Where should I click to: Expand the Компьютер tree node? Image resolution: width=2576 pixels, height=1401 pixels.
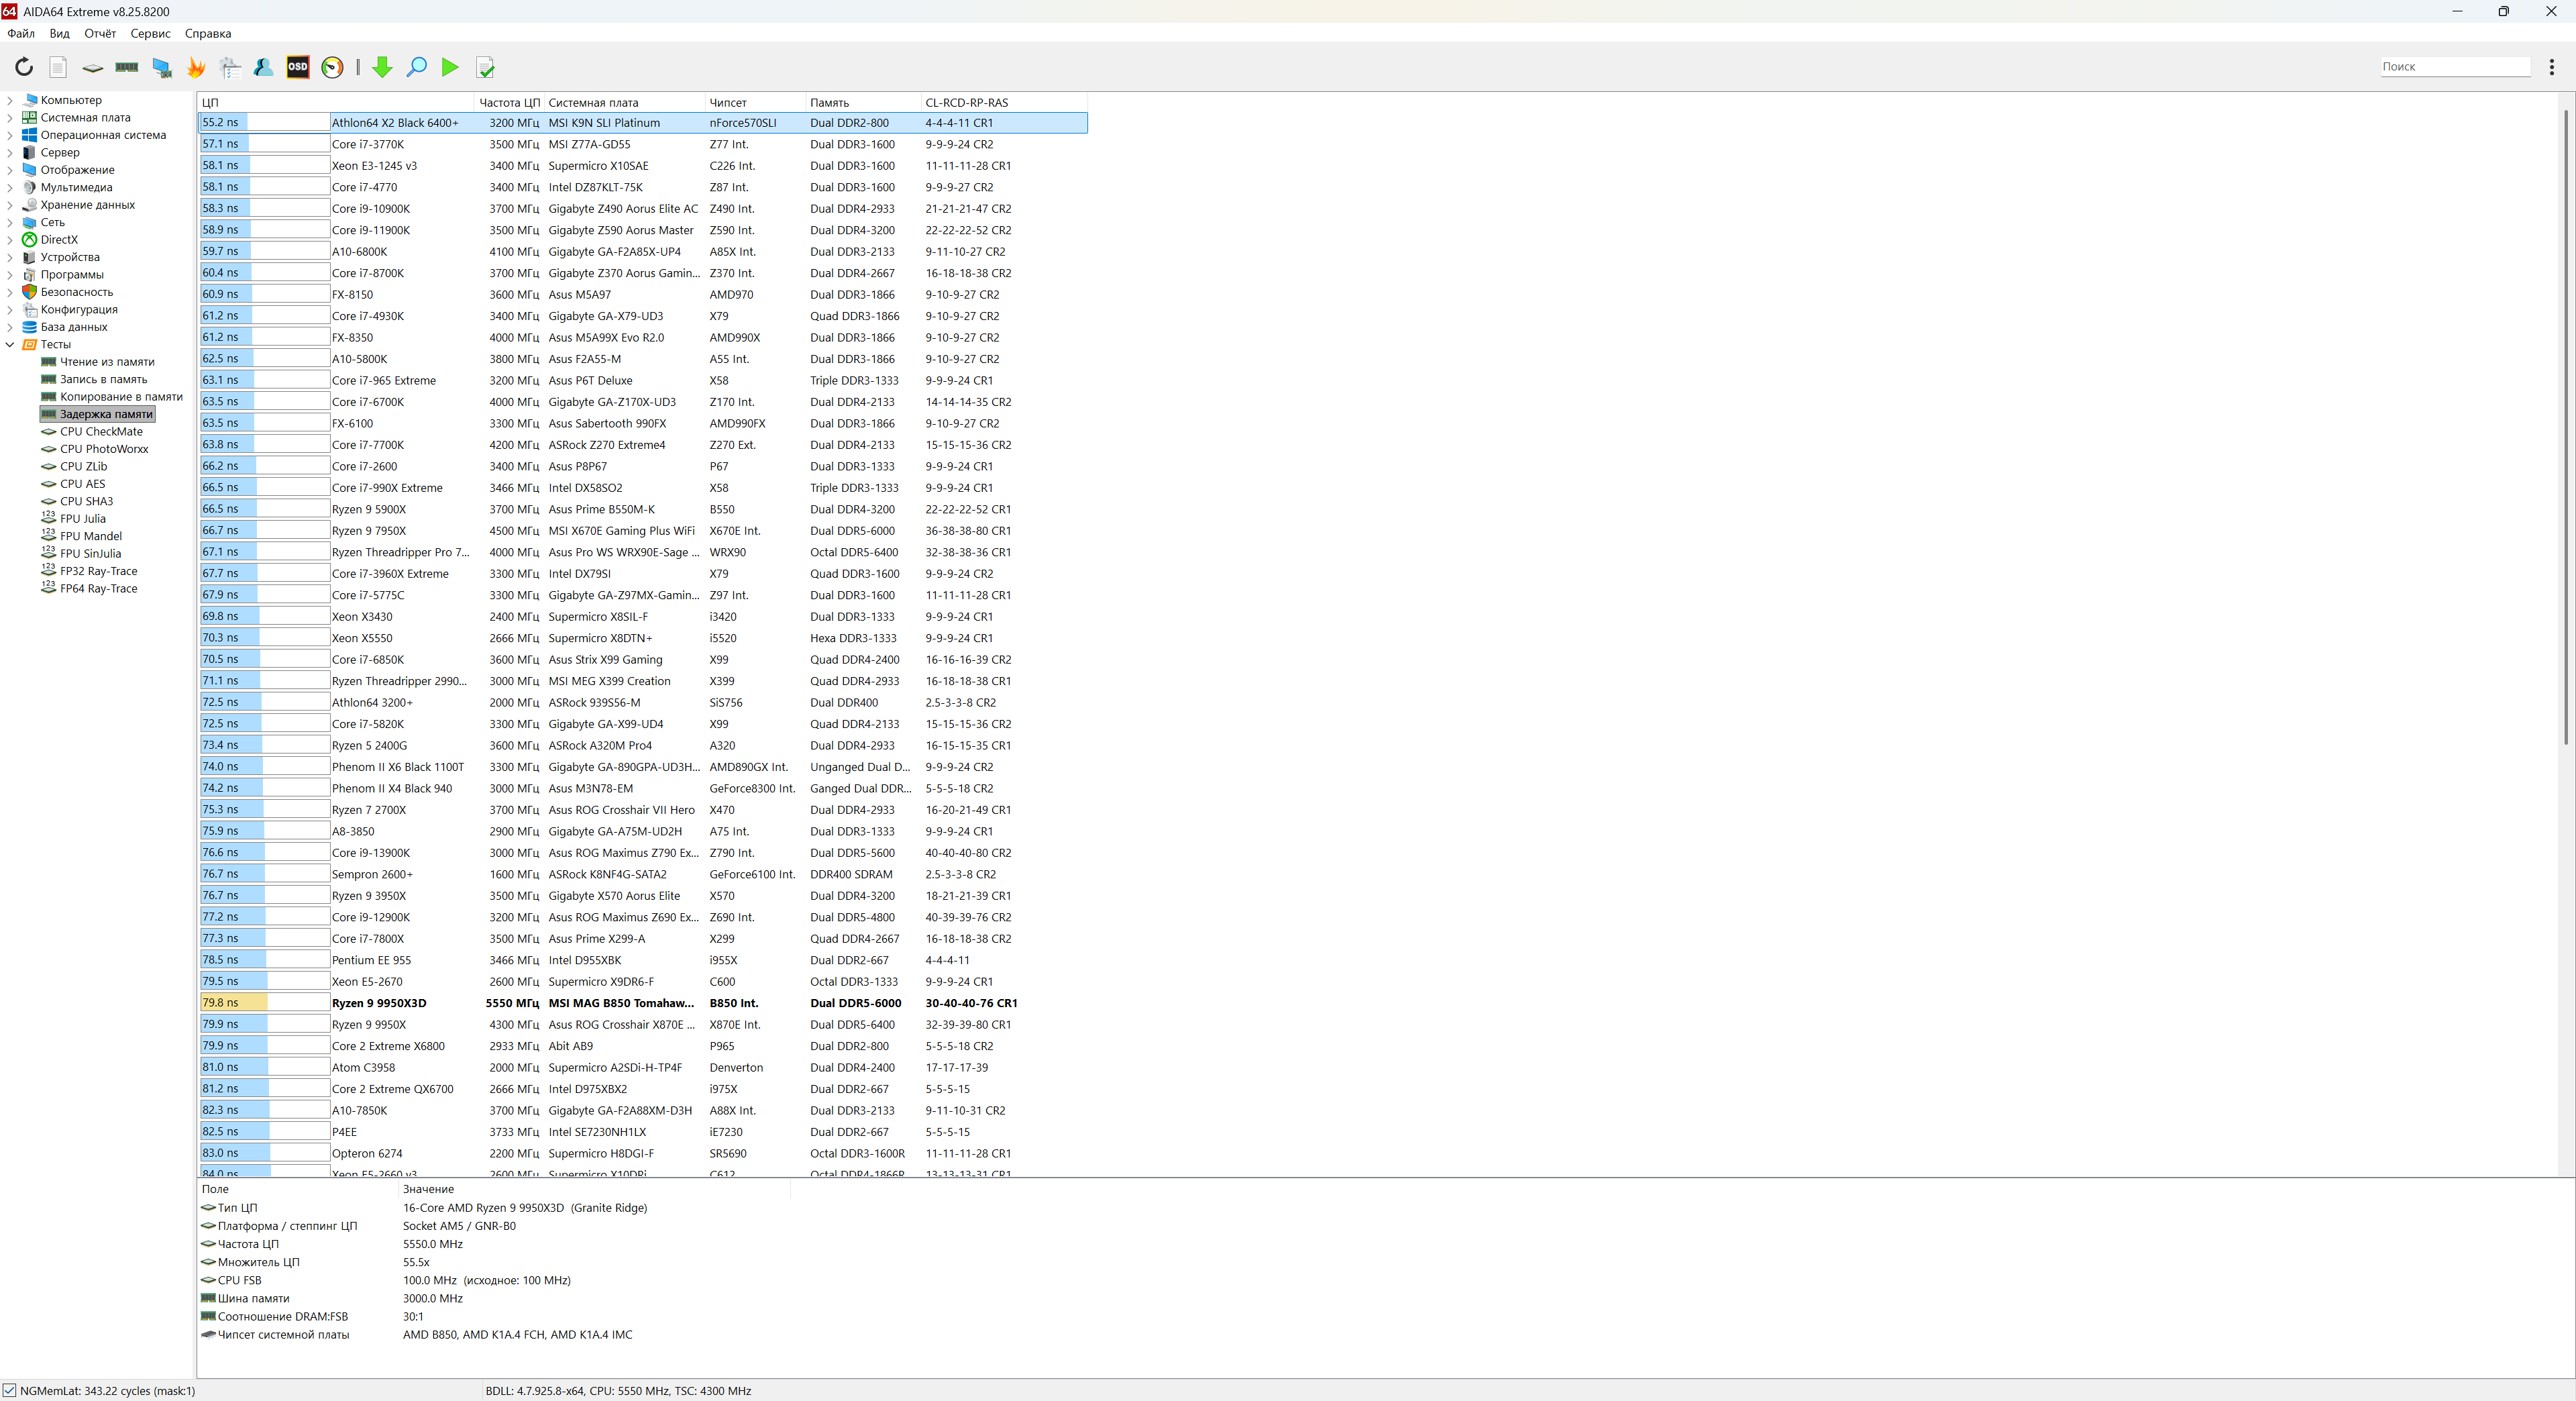pos(10,100)
